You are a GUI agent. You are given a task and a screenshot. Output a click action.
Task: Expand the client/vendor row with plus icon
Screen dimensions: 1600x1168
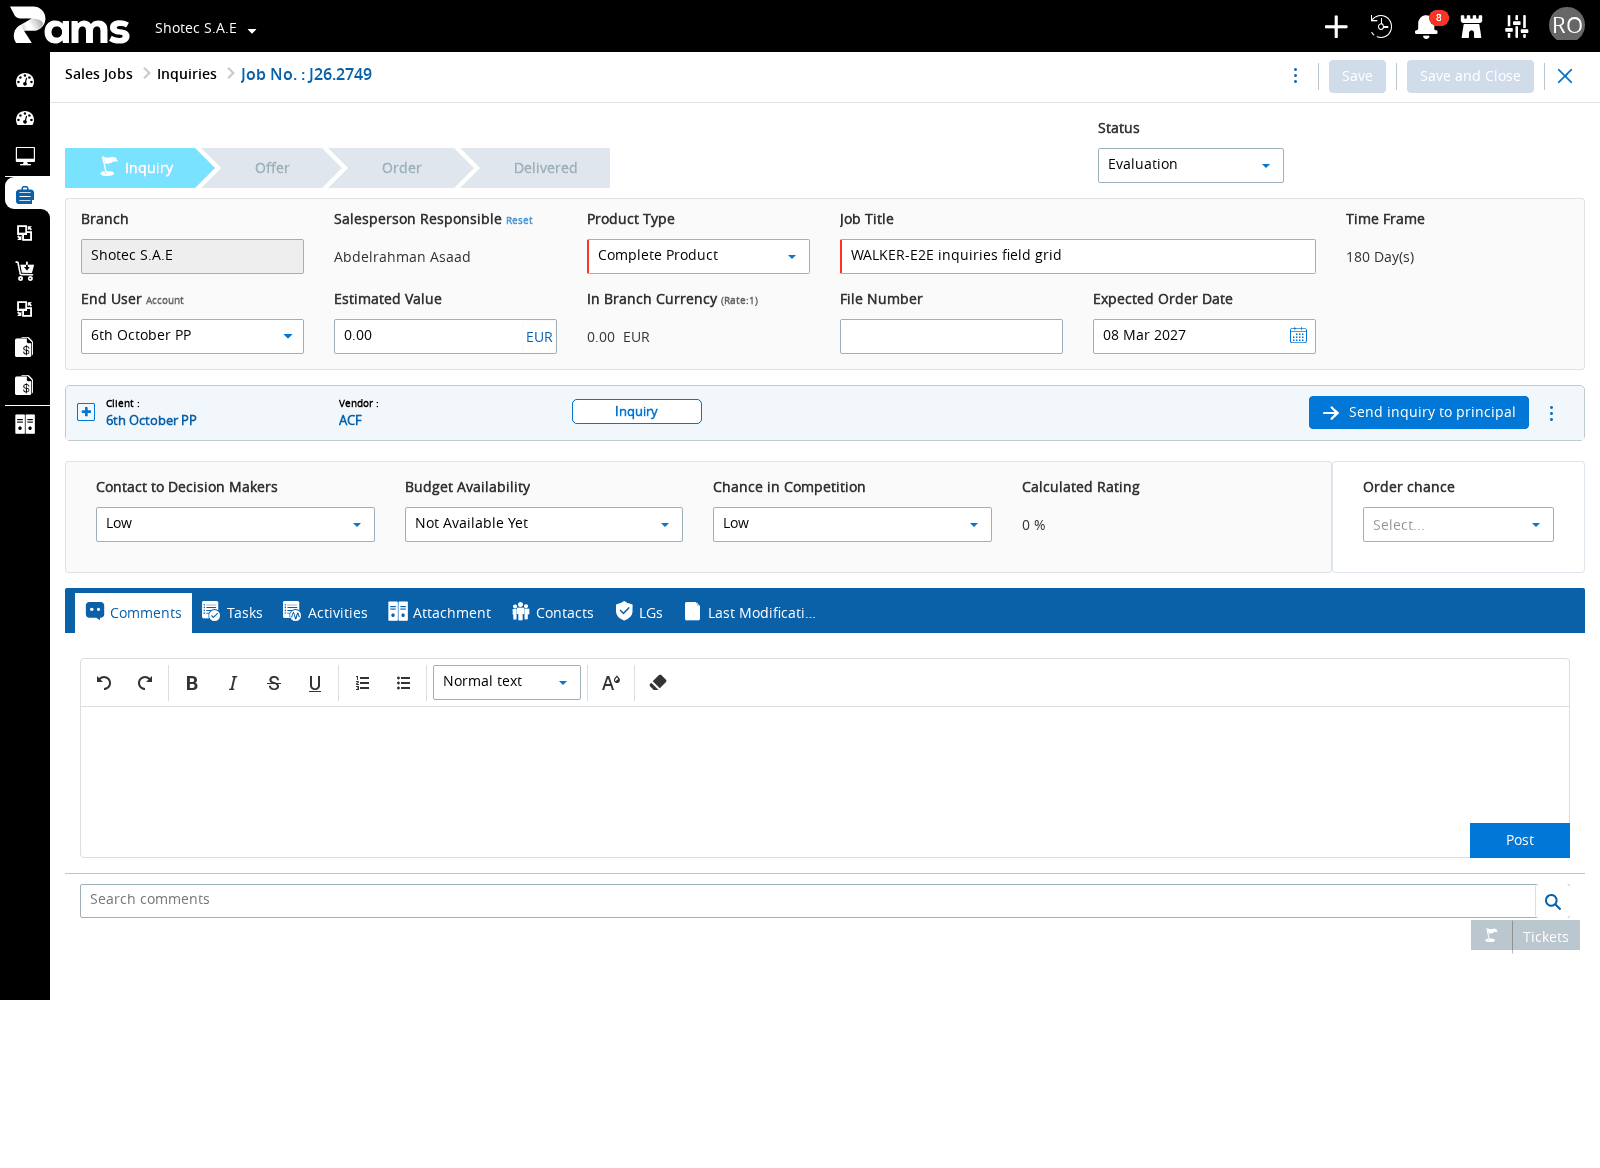point(86,412)
